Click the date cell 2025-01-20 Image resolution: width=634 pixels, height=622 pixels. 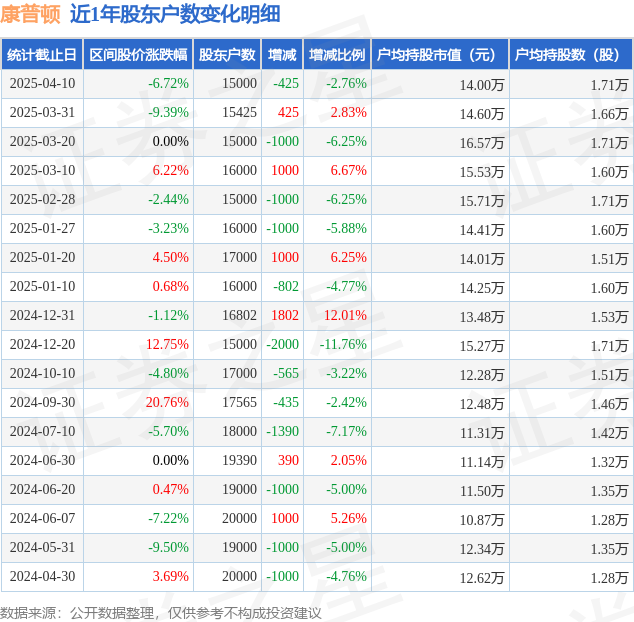coord(42,257)
